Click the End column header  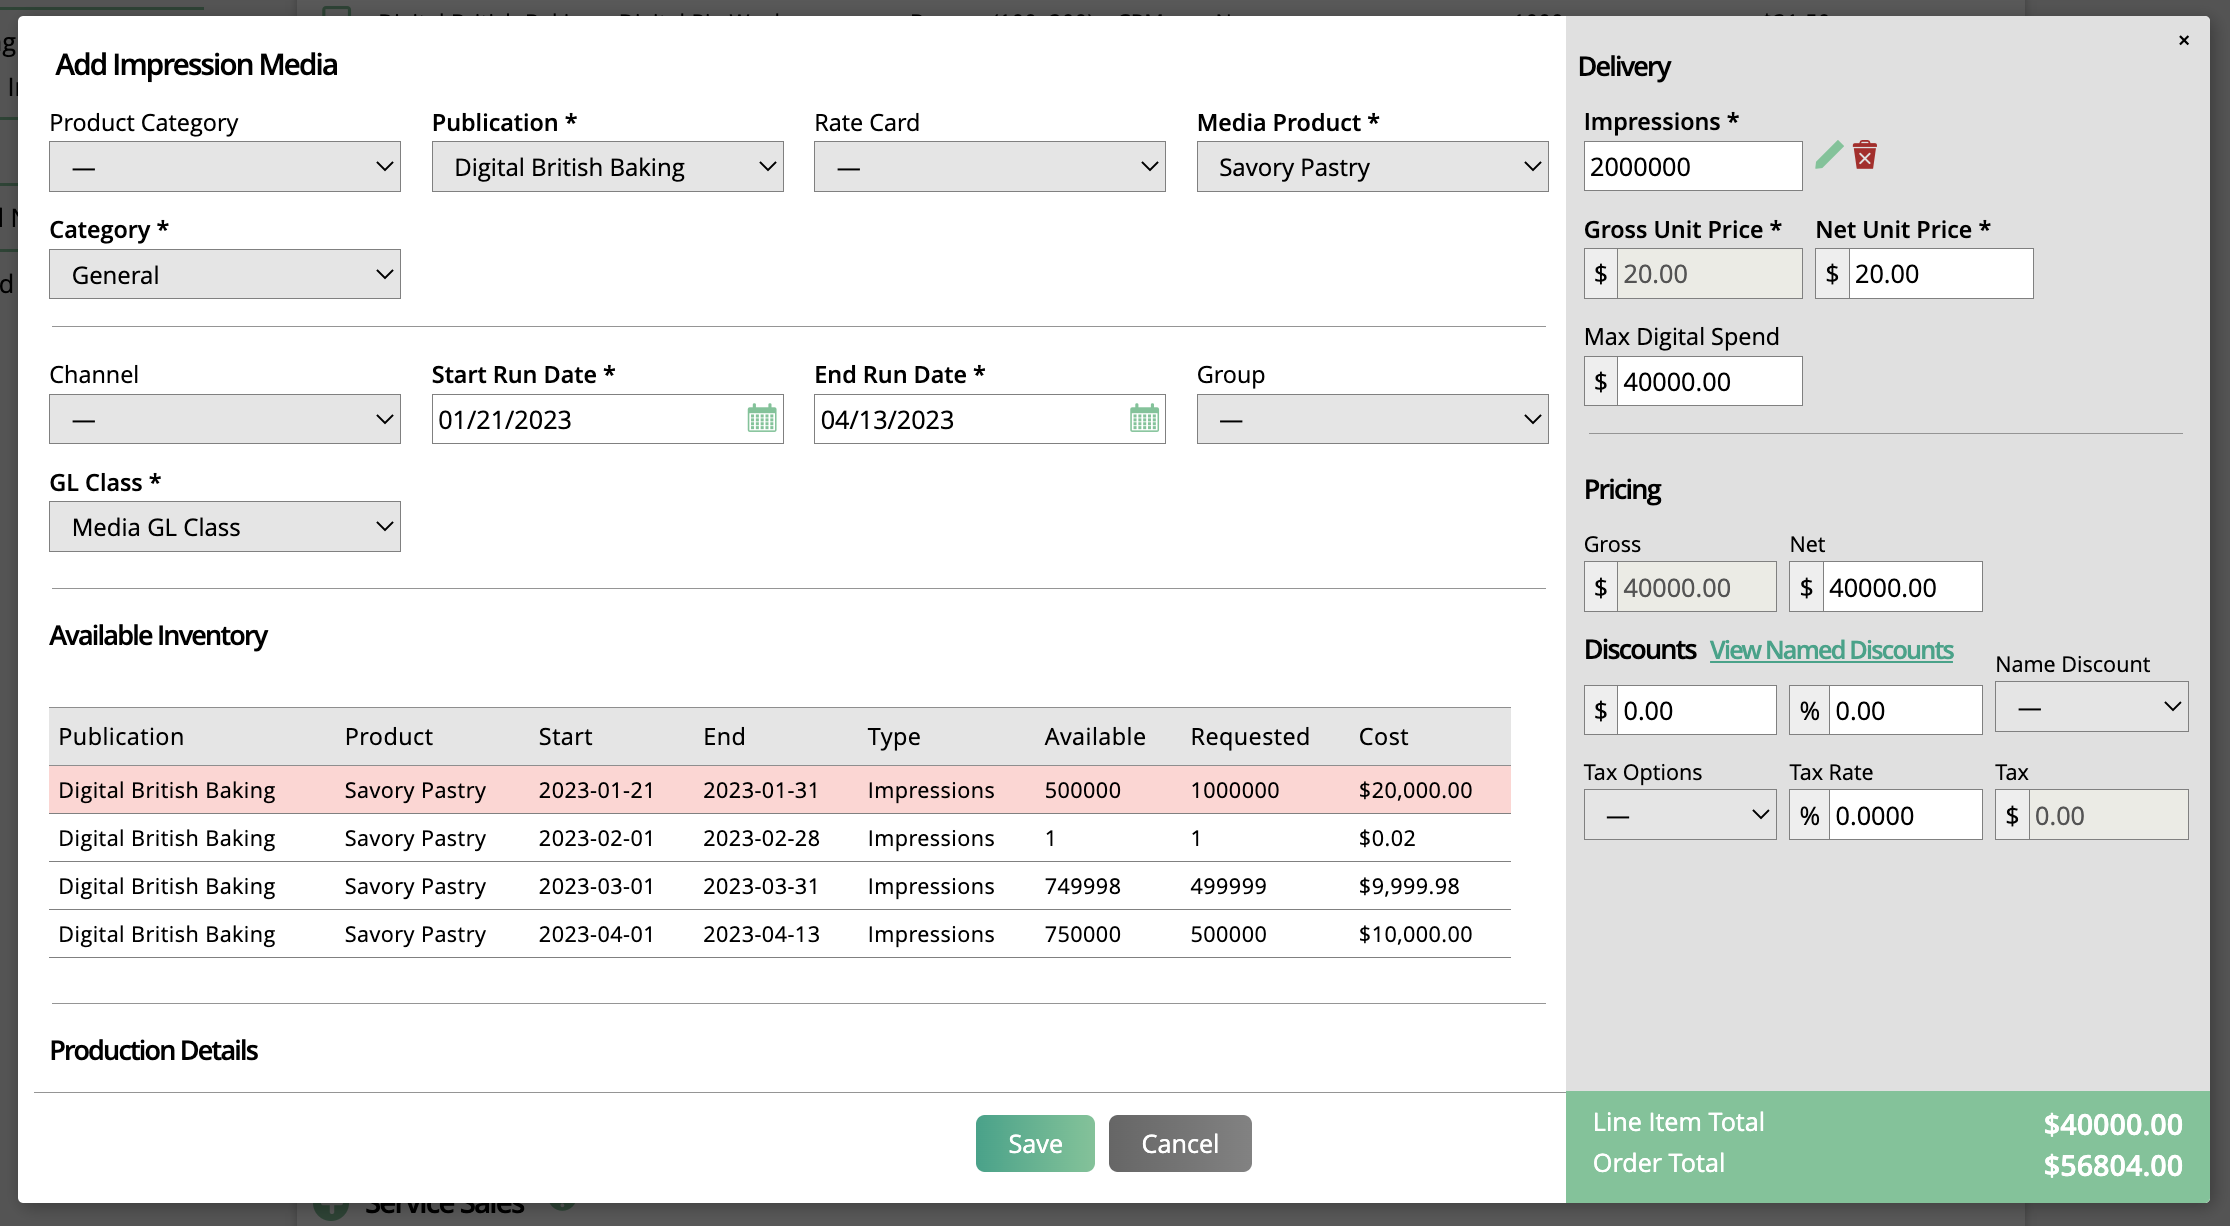[x=724, y=737]
